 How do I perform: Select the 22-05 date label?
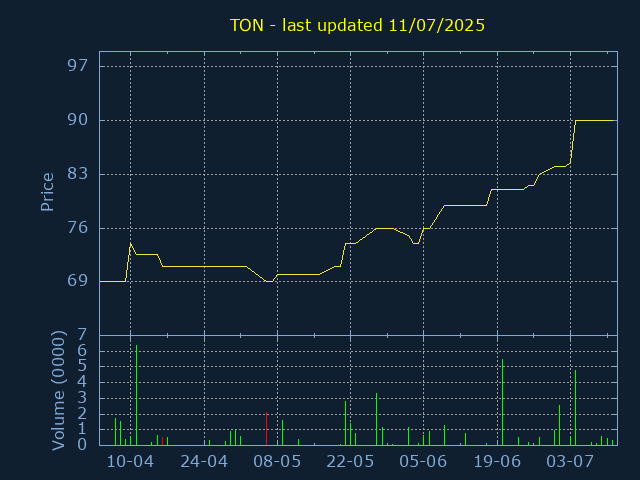[x=350, y=462]
